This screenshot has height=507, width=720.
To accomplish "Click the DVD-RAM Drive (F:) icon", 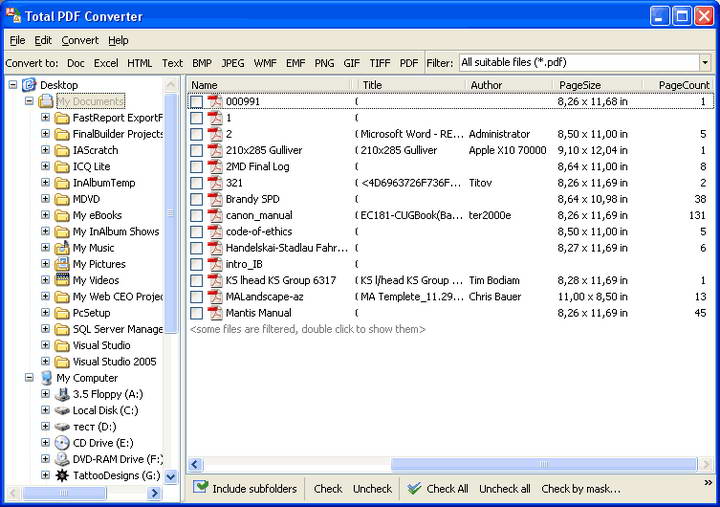I will point(62,459).
